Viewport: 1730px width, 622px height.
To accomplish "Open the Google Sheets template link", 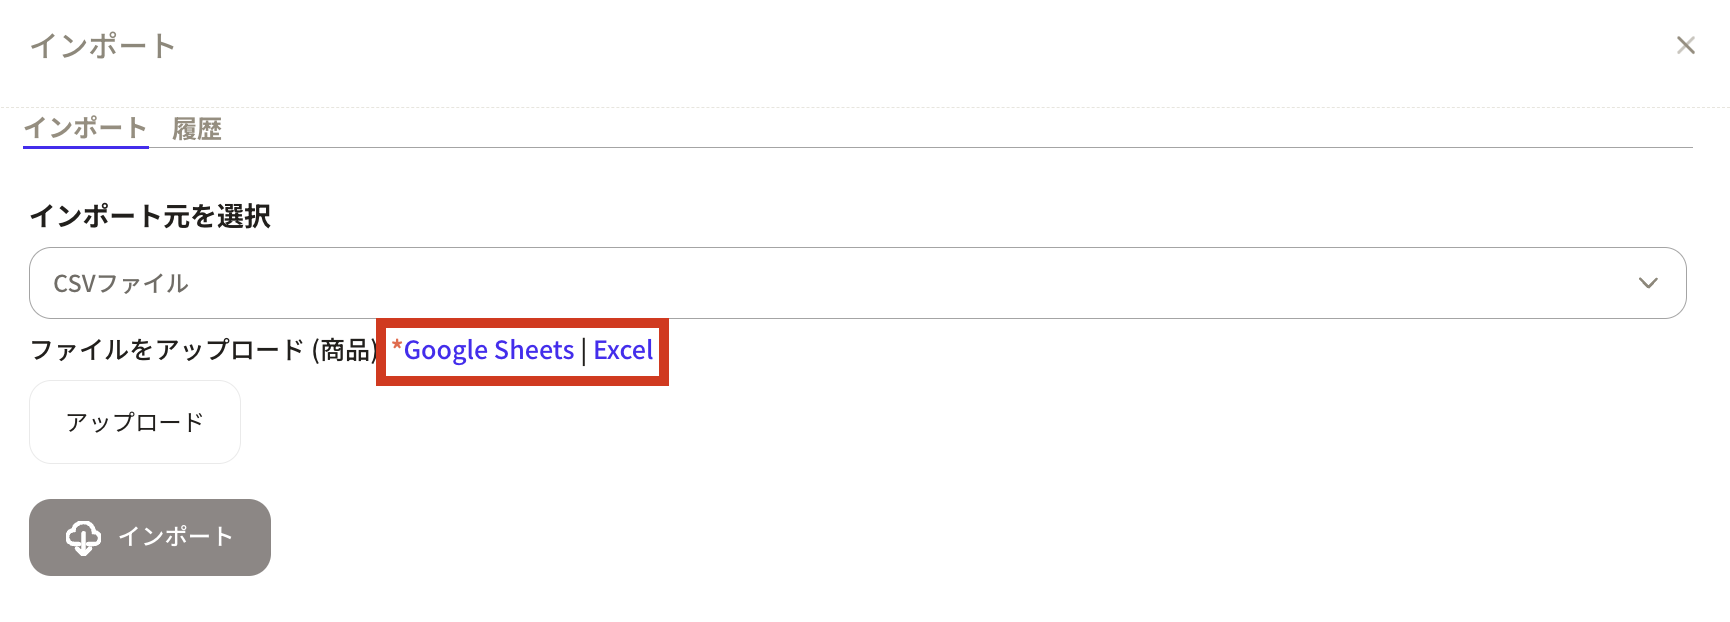I will [x=489, y=350].
